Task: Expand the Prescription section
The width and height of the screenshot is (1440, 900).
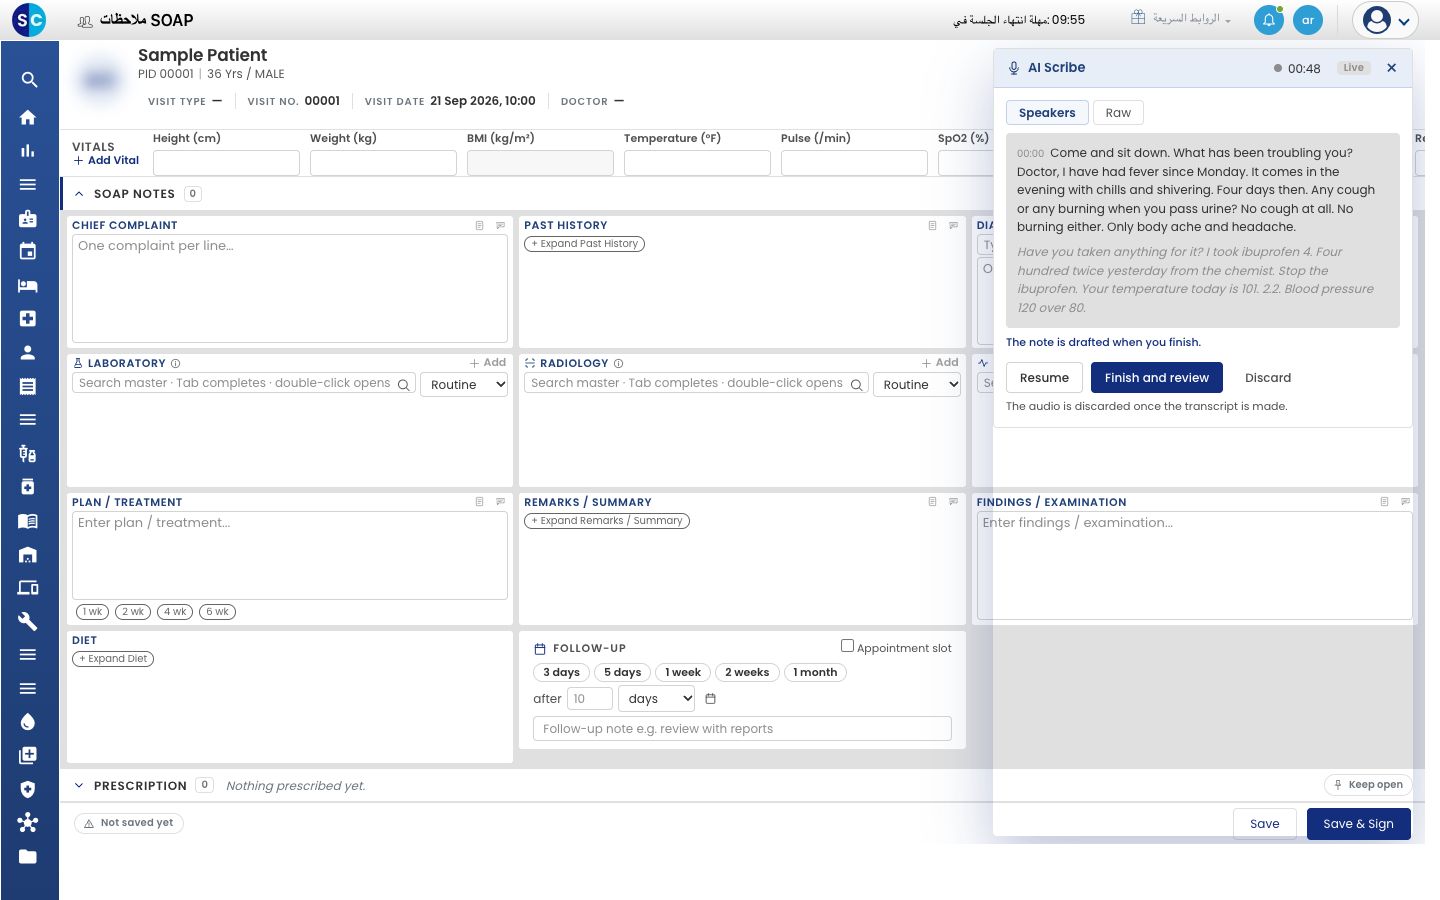Action: click(x=79, y=786)
